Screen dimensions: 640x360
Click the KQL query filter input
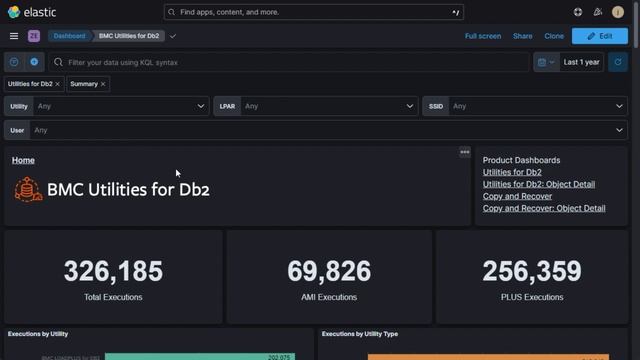coord(289,62)
